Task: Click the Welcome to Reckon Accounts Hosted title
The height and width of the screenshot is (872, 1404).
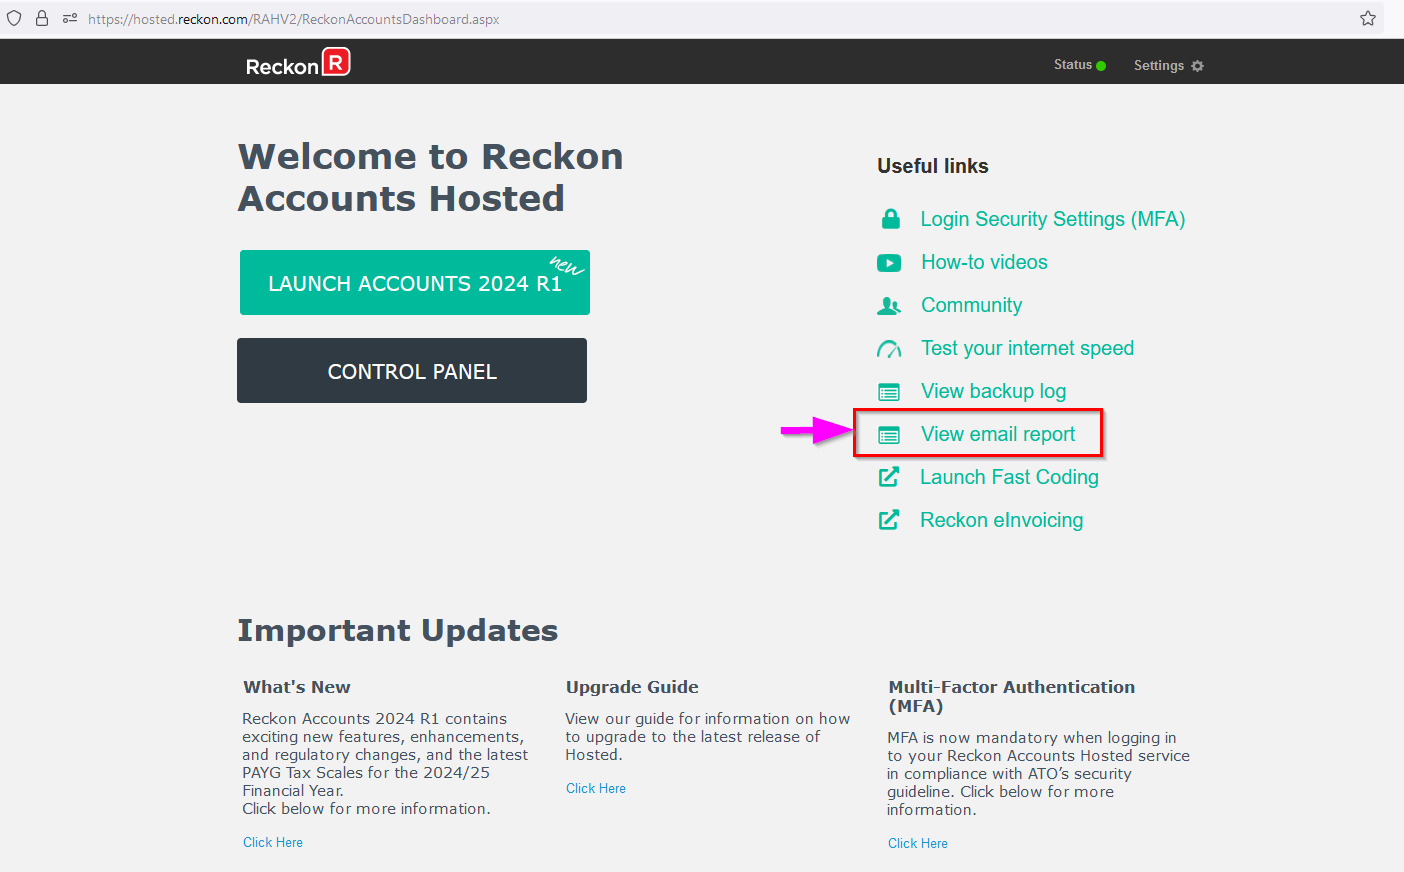Action: coord(431,177)
